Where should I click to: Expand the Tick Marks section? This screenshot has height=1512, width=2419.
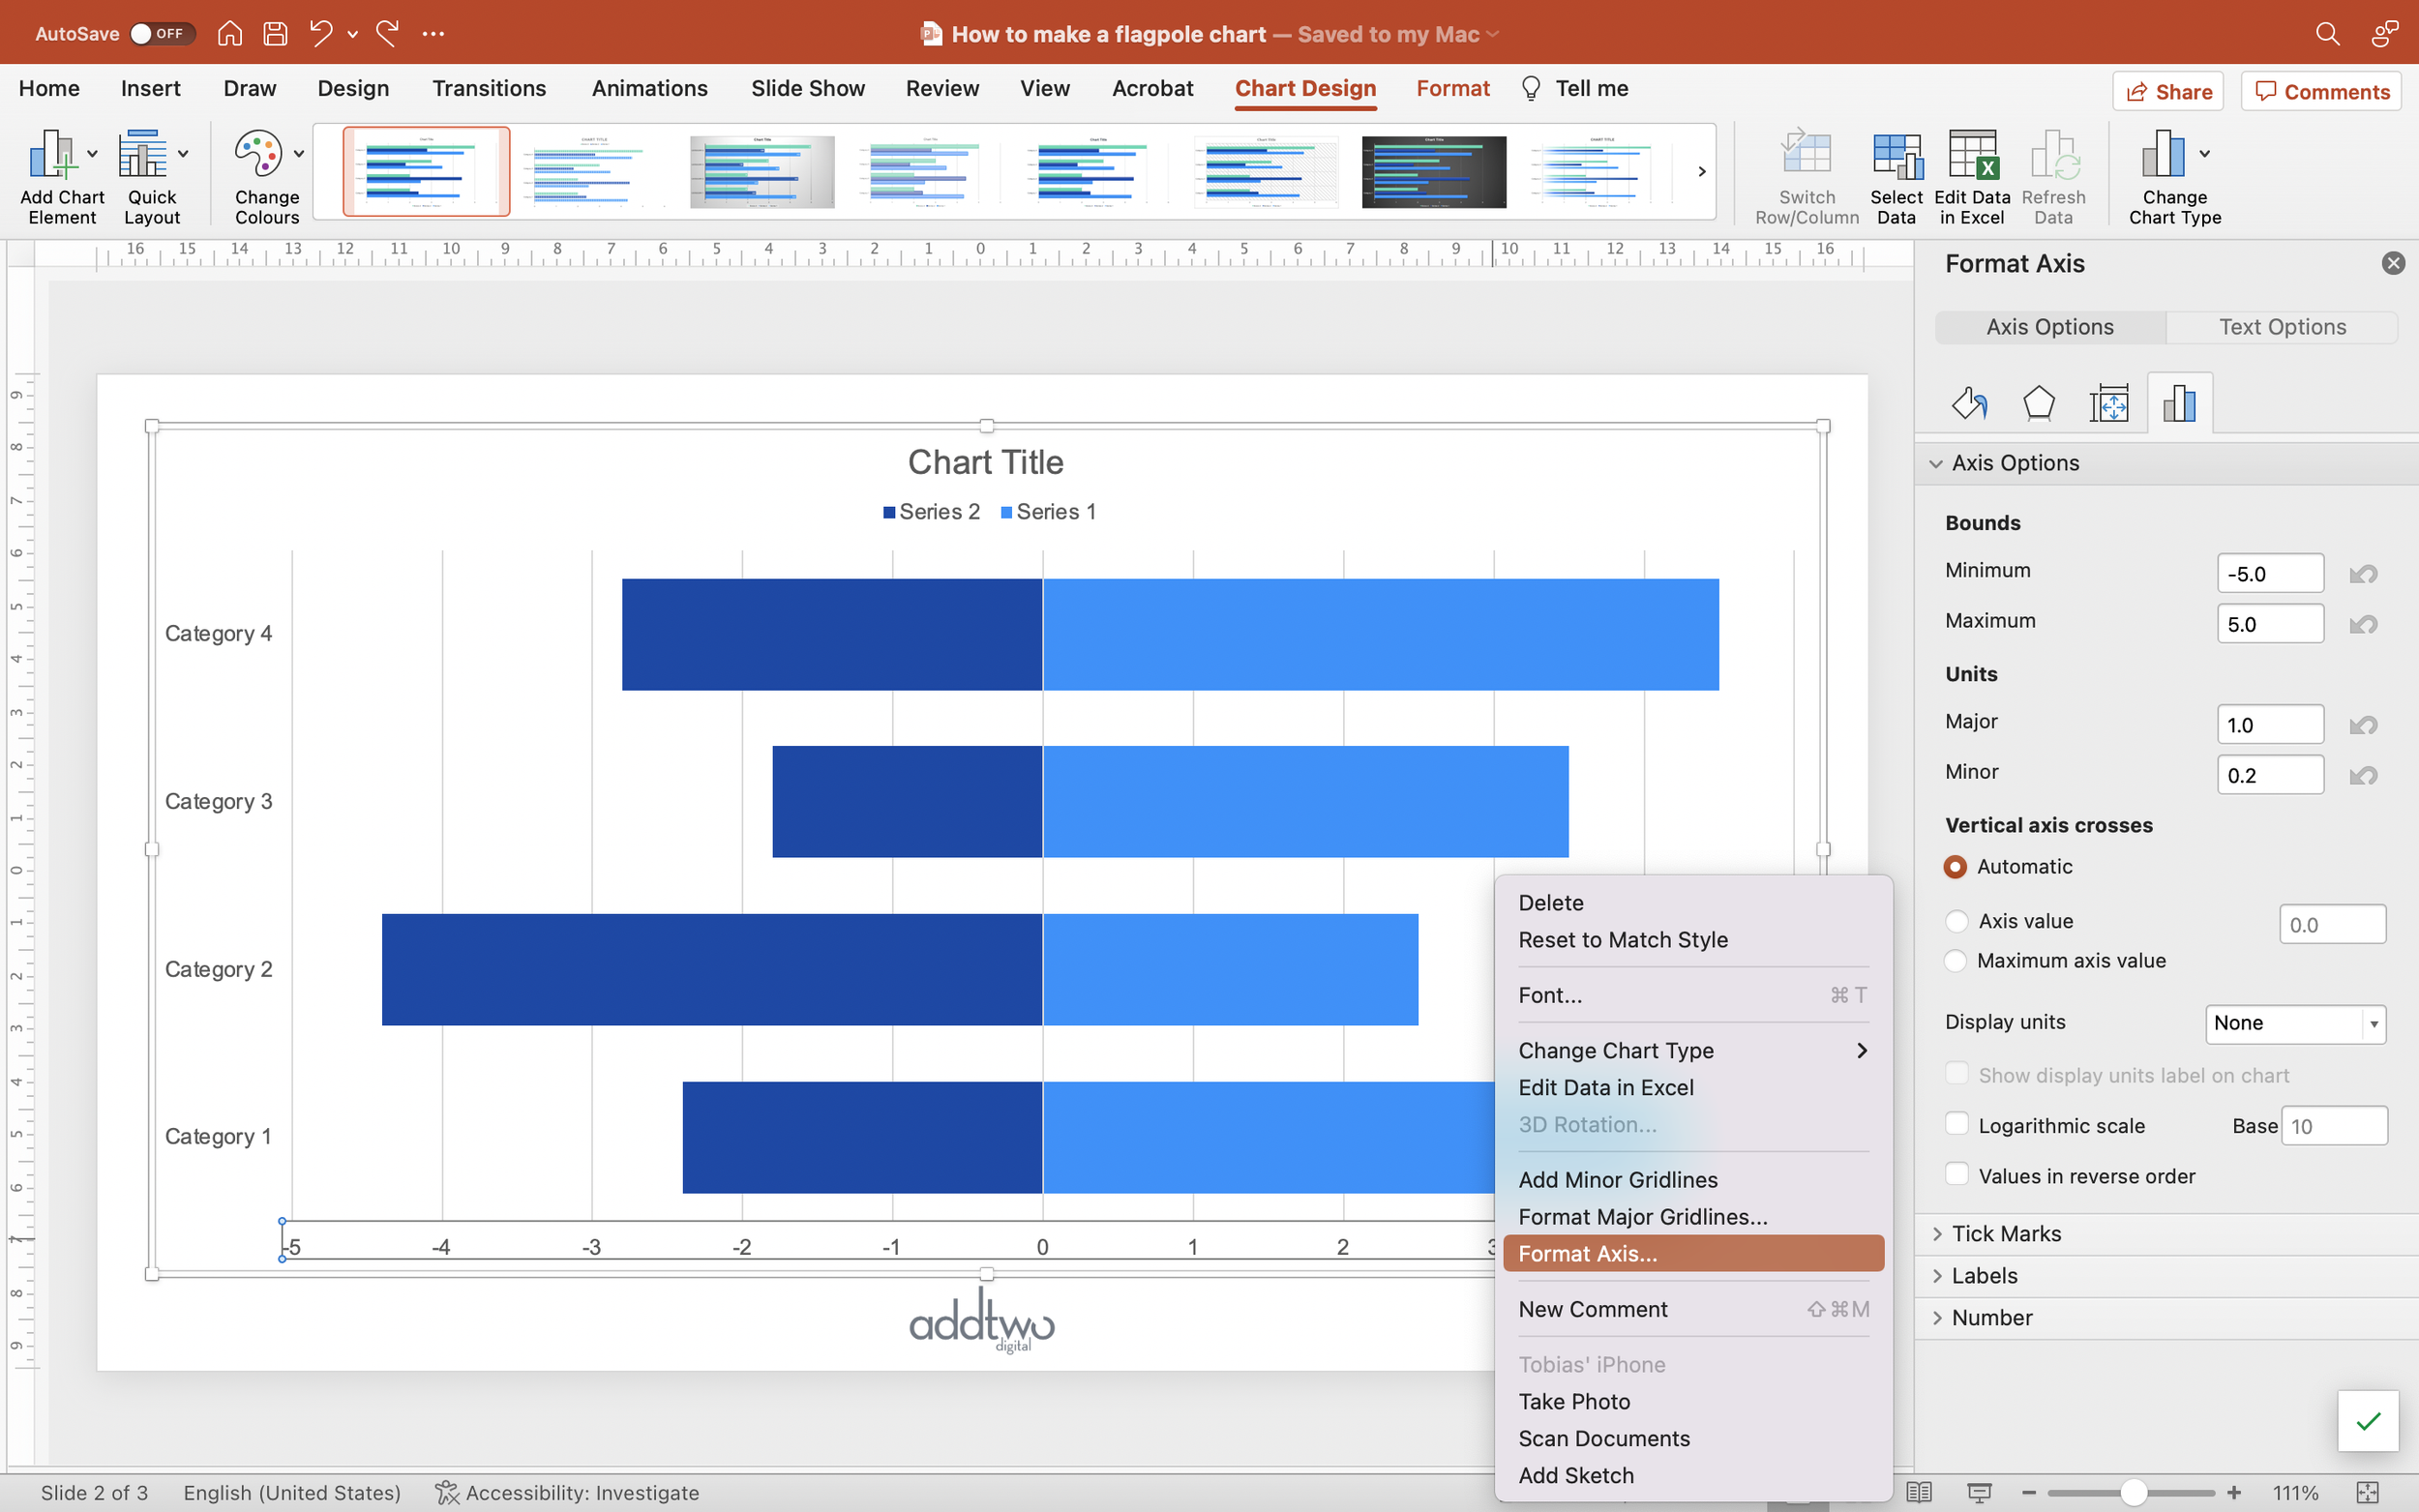(x=2005, y=1234)
